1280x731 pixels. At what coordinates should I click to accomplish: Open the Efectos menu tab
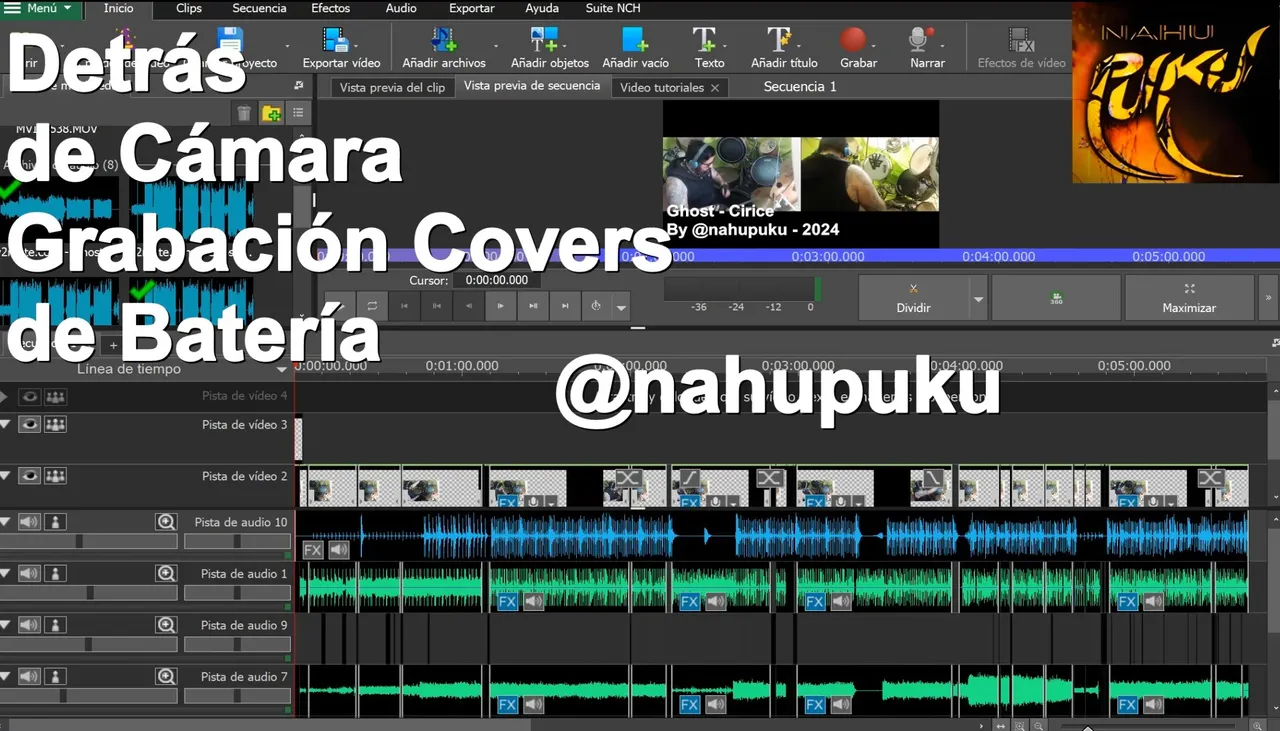coord(330,8)
